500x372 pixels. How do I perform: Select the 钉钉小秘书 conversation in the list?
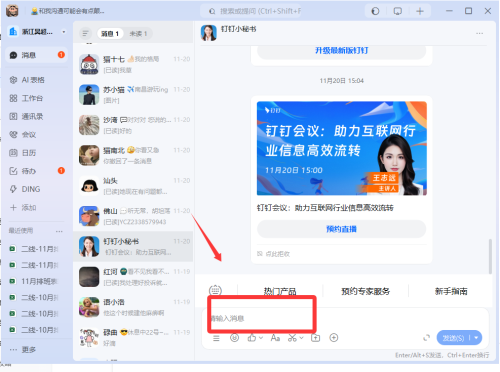click(133, 246)
